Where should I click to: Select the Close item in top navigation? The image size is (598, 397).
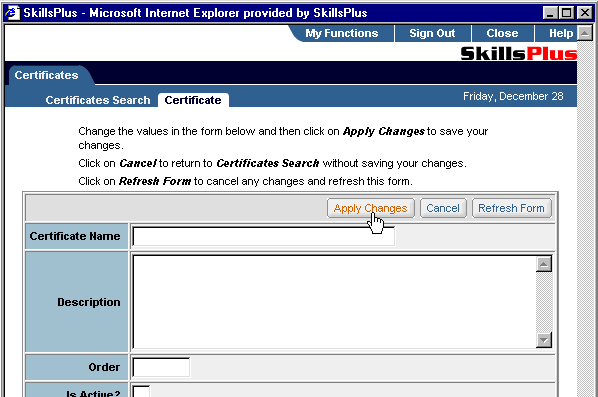point(502,34)
